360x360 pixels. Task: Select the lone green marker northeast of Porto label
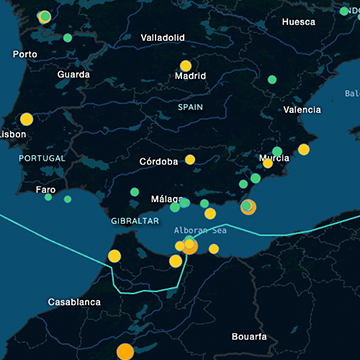click(68, 38)
